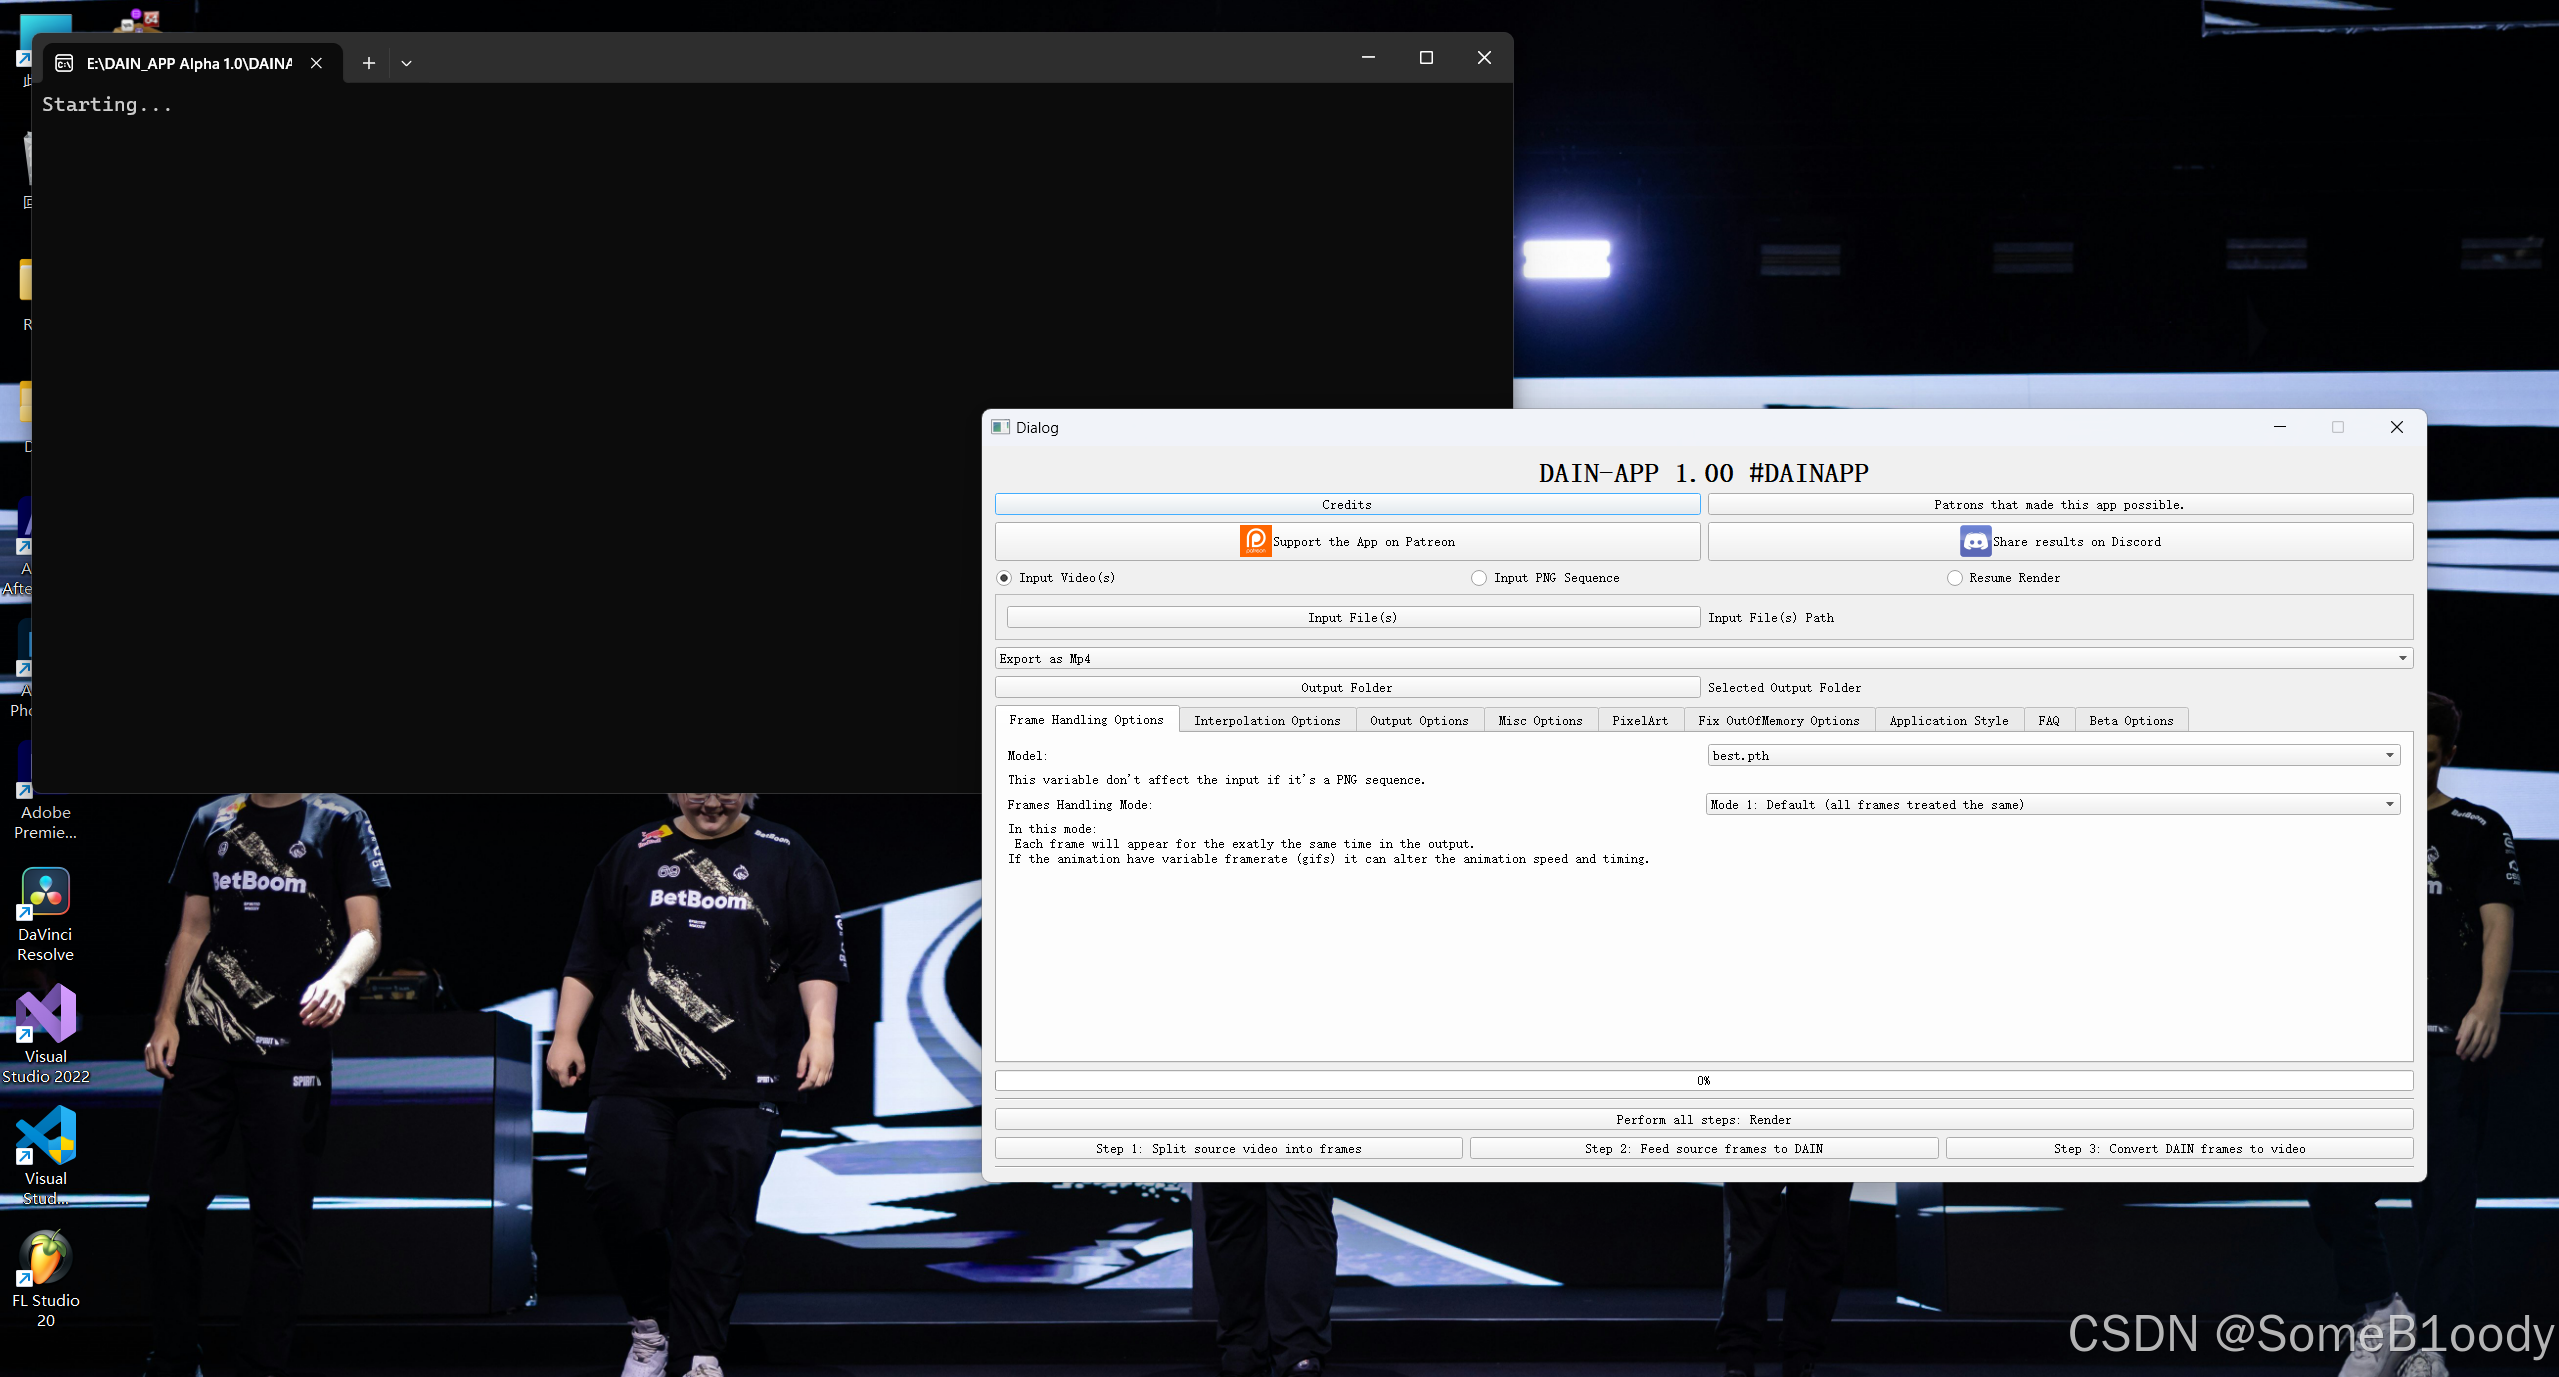Open the Fix OutOfMemory Options tab
This screenshot has height=1377, width=2559.
(1778, 720)
